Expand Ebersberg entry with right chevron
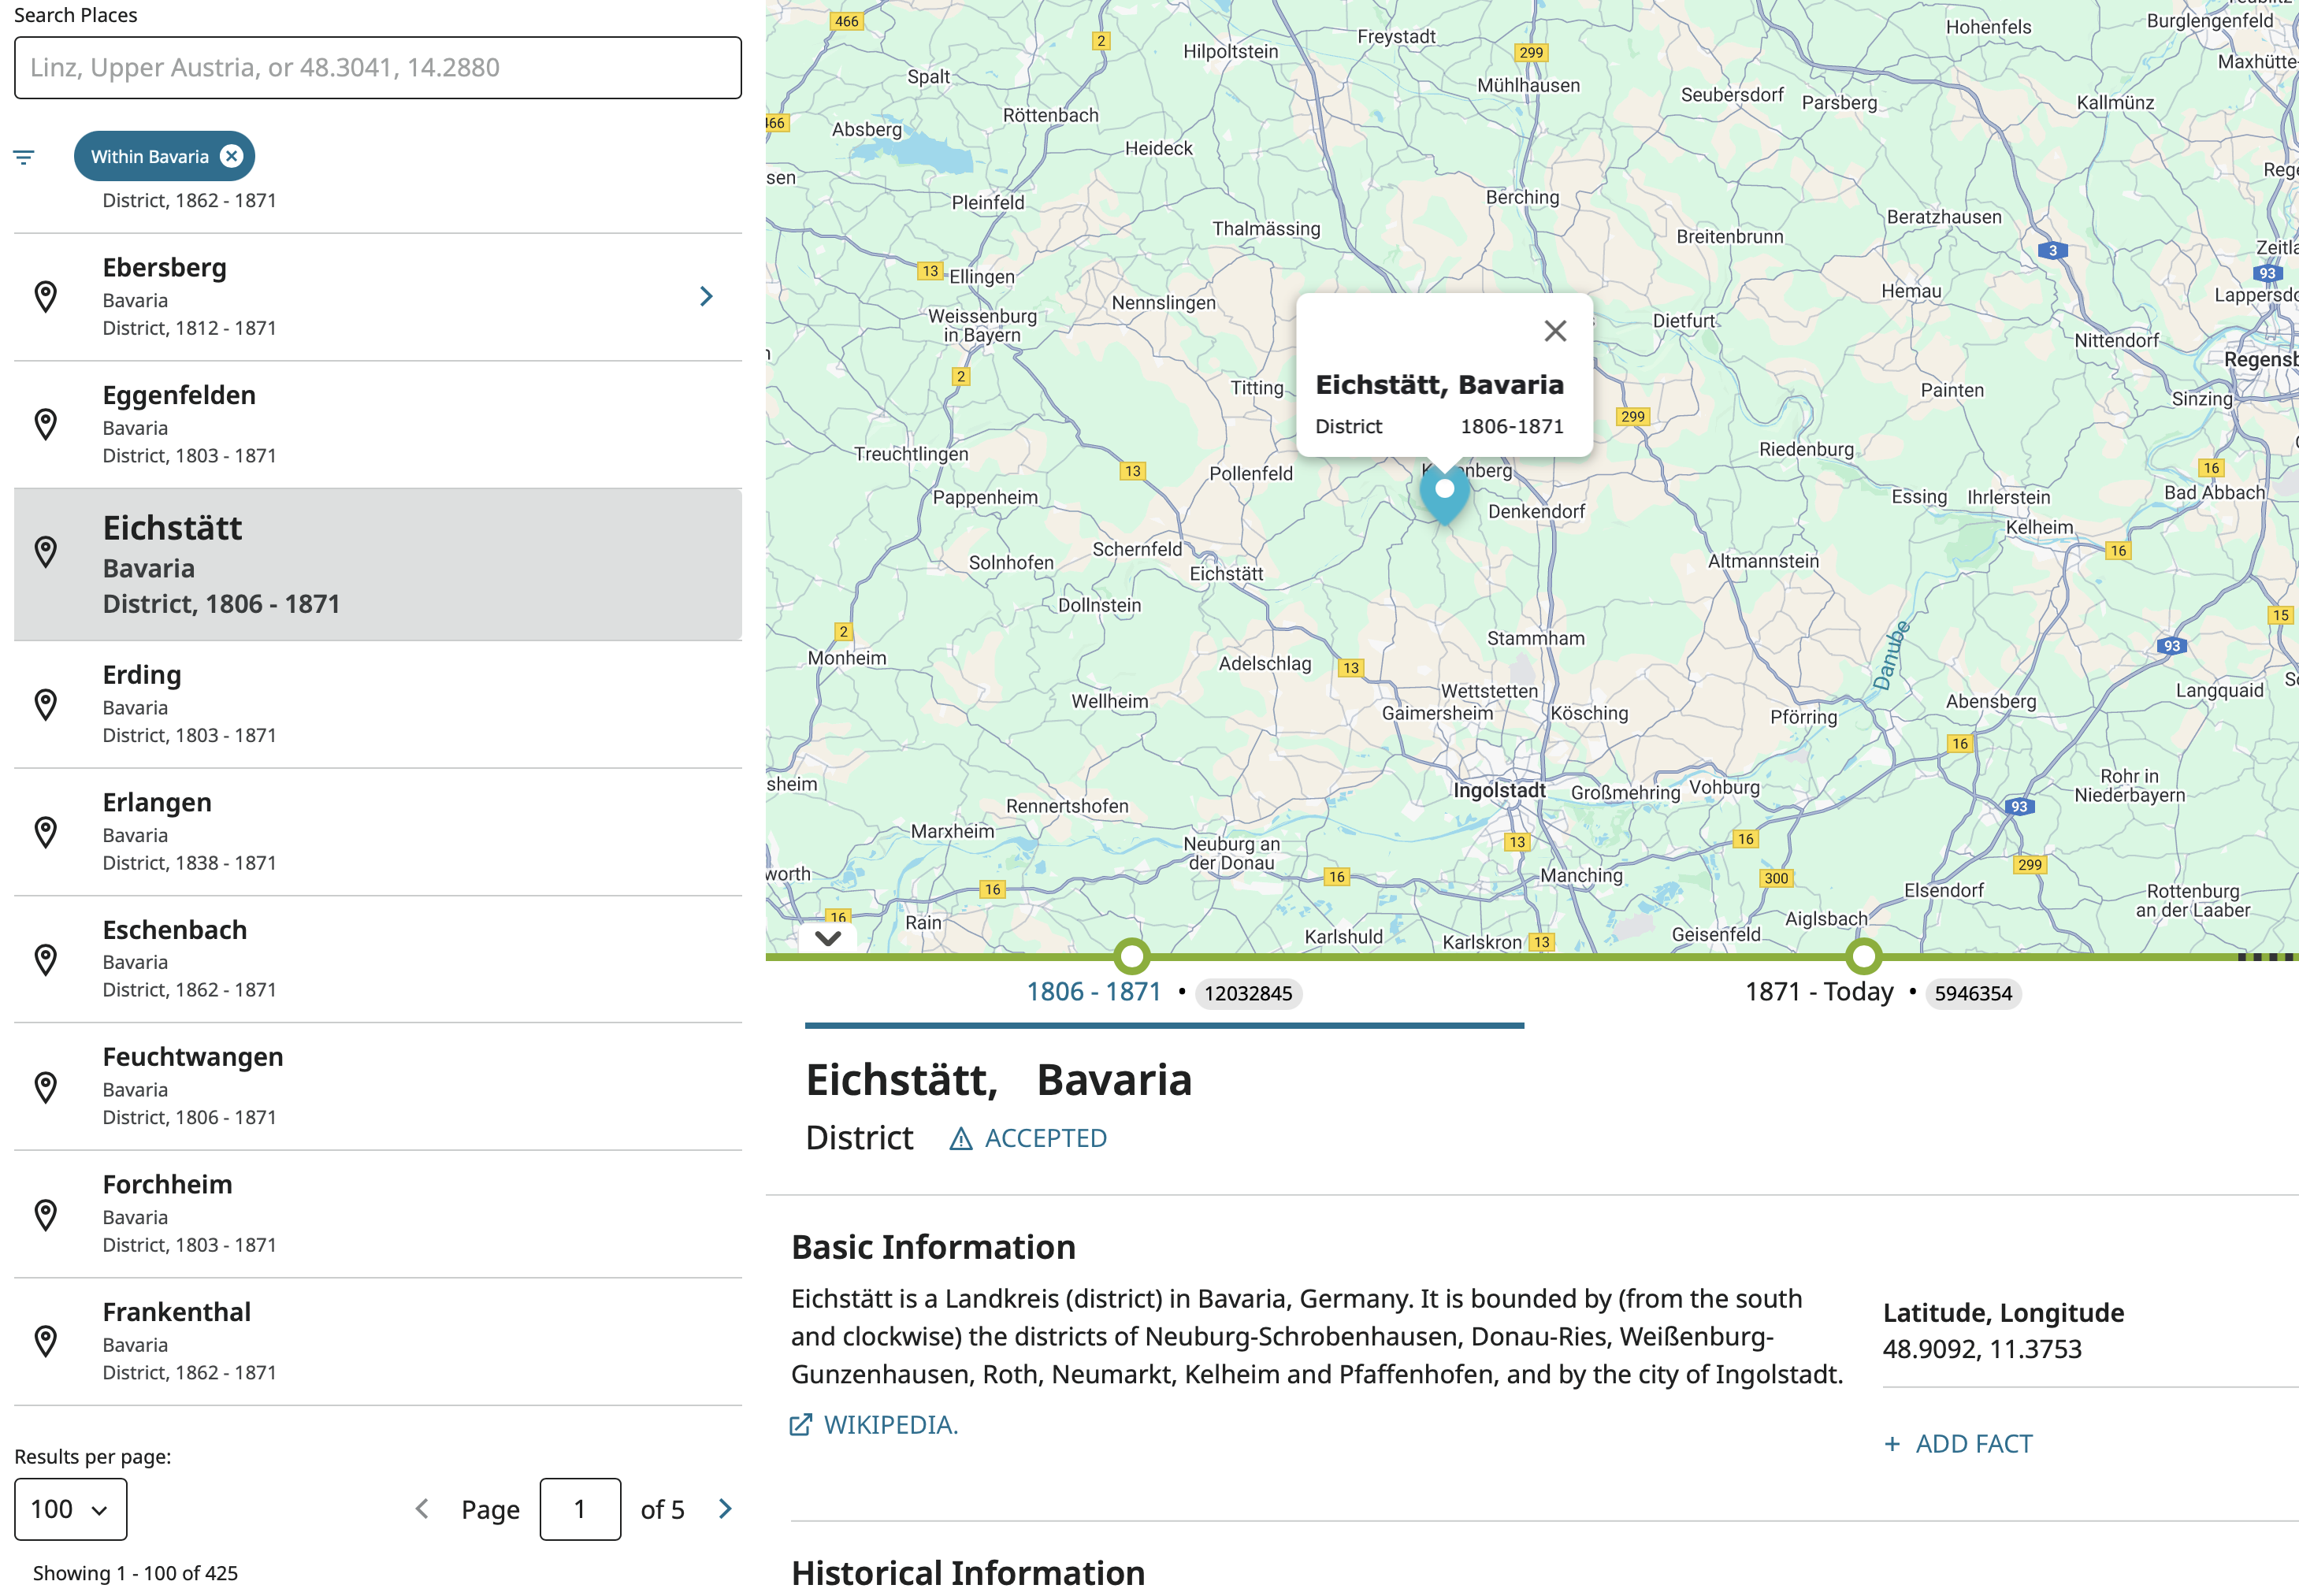2299x1596 pixels. (706, 297)
